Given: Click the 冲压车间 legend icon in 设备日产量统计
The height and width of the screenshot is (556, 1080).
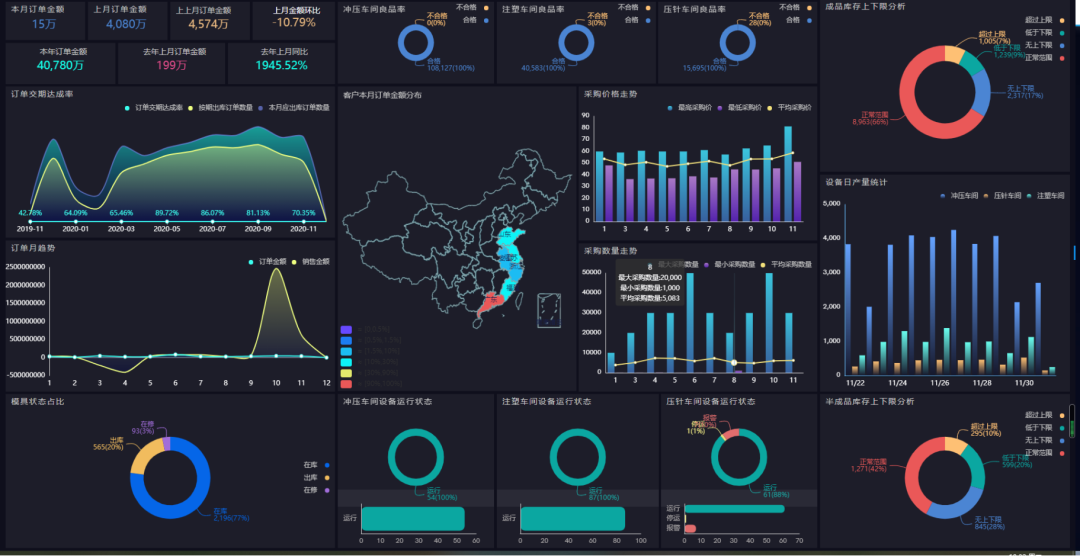Looking at the screenshot, I should [x=942, y=195].
